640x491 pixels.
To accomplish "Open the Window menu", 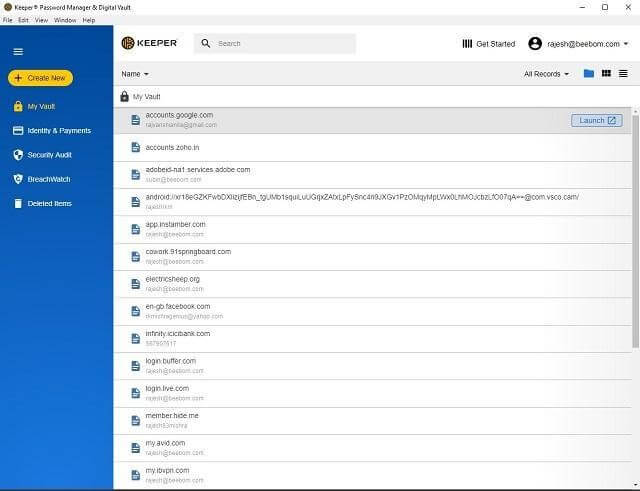I will point(65,20).
